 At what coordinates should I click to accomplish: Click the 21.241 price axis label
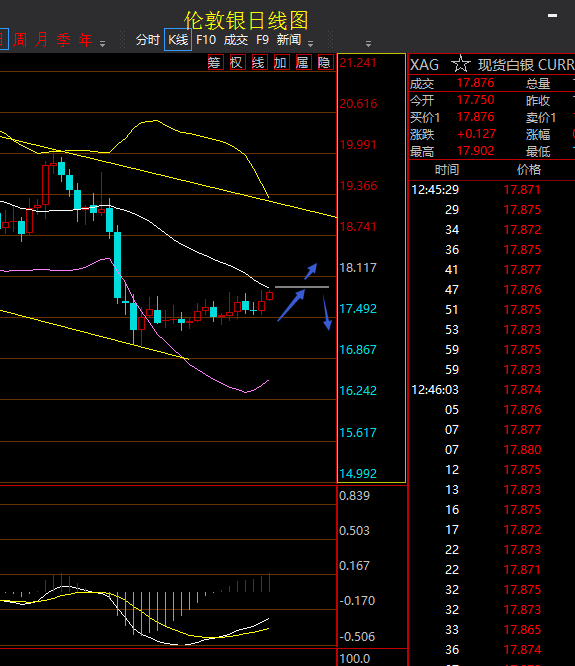coord(358,63)
